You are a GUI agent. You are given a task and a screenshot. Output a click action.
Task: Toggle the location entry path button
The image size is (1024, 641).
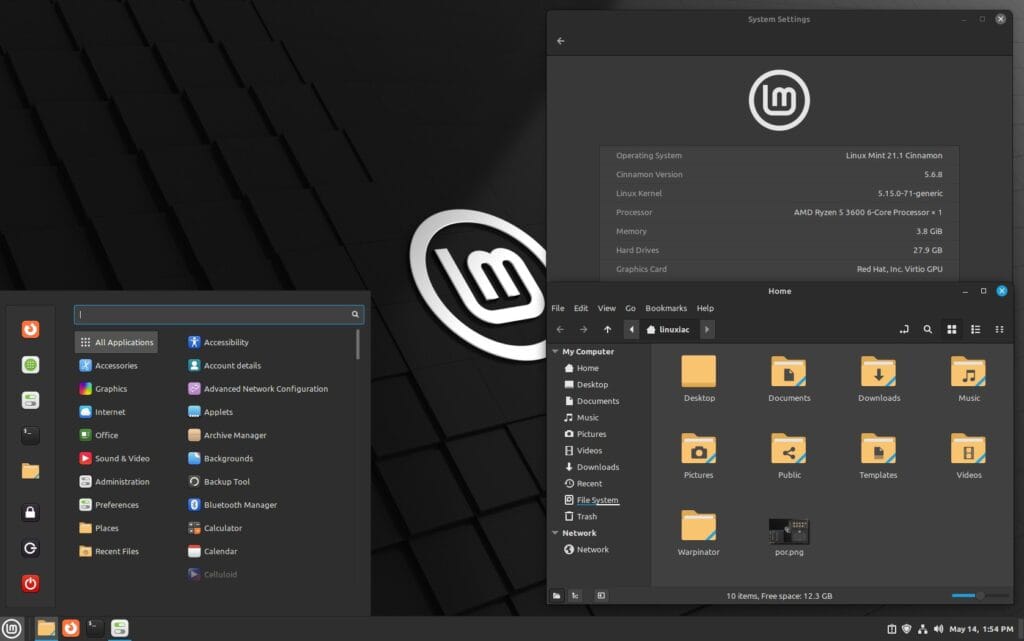[x=904, y=329]
